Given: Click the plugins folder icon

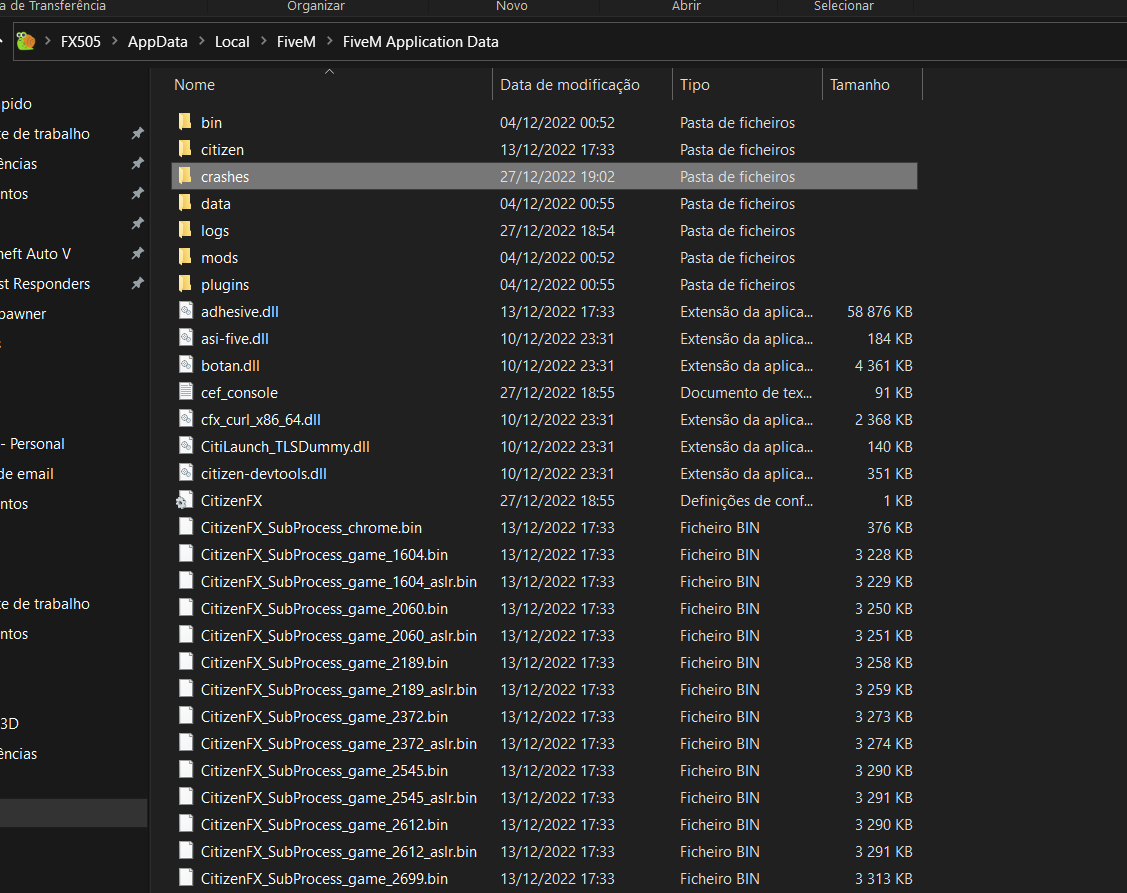Looking at the screenshot, I should 185,283.
